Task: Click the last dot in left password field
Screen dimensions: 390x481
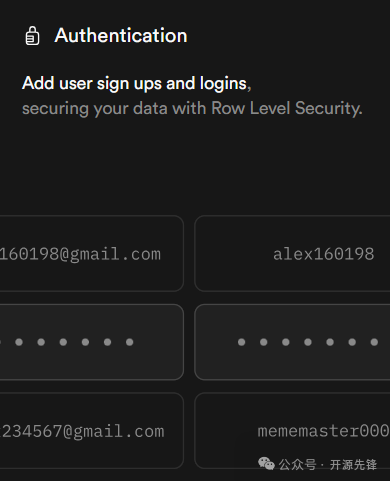Action: pyautogui.click(x=130, y=342)
